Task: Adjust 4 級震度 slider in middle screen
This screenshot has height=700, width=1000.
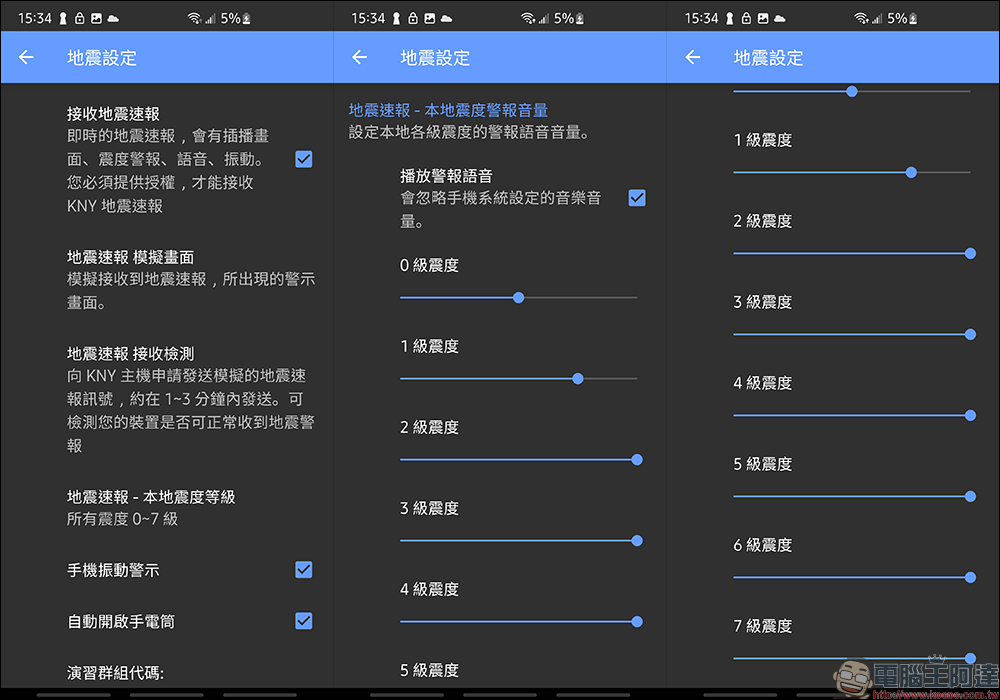Action: 521,622
